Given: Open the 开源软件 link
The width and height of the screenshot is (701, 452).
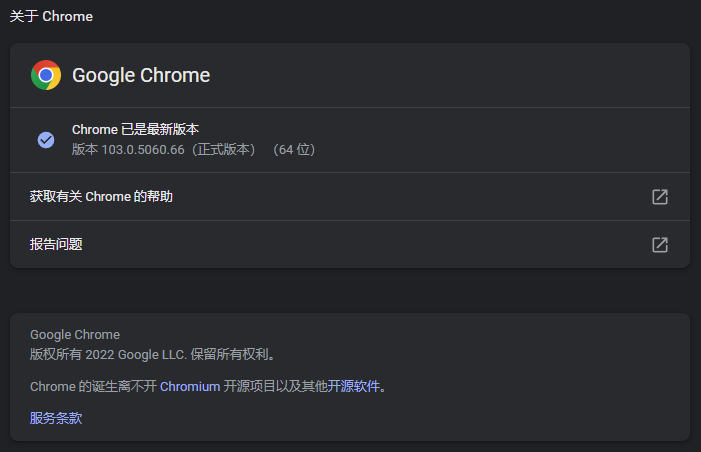Looking at the screenshot, I should 354,386.
